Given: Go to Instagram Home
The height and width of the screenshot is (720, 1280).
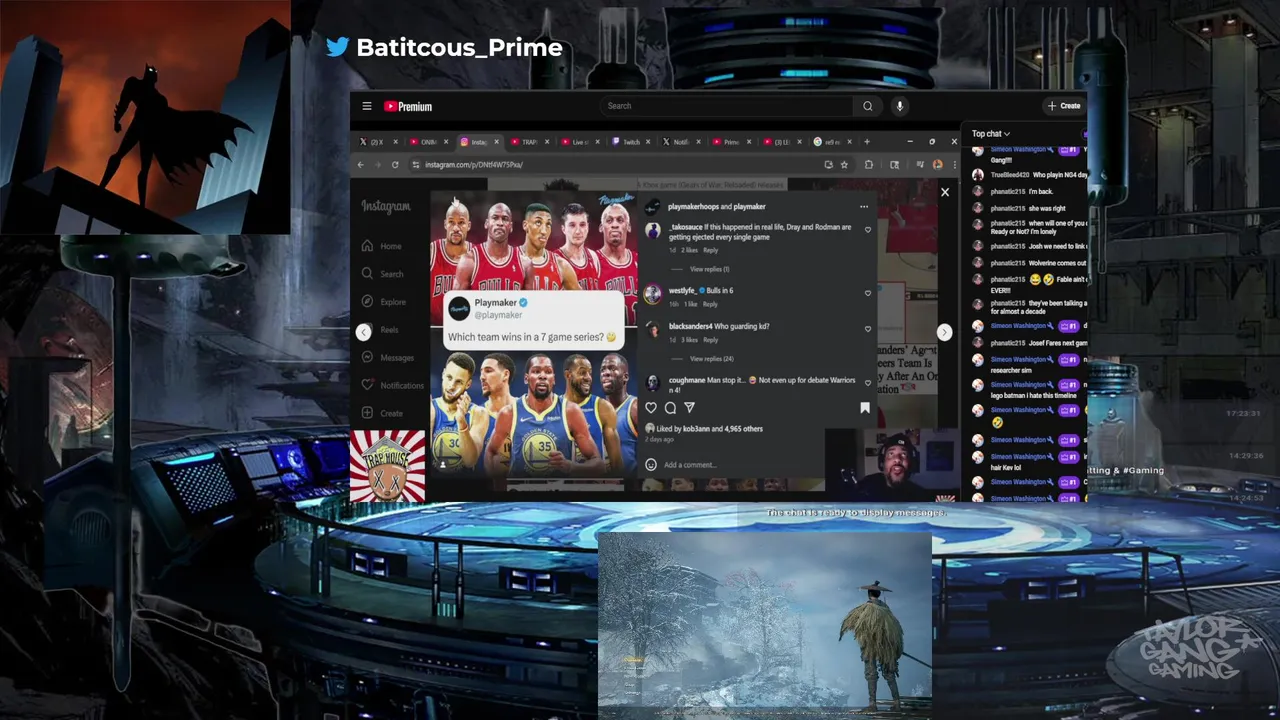Looking at the screenshot, I should point(382,246).
